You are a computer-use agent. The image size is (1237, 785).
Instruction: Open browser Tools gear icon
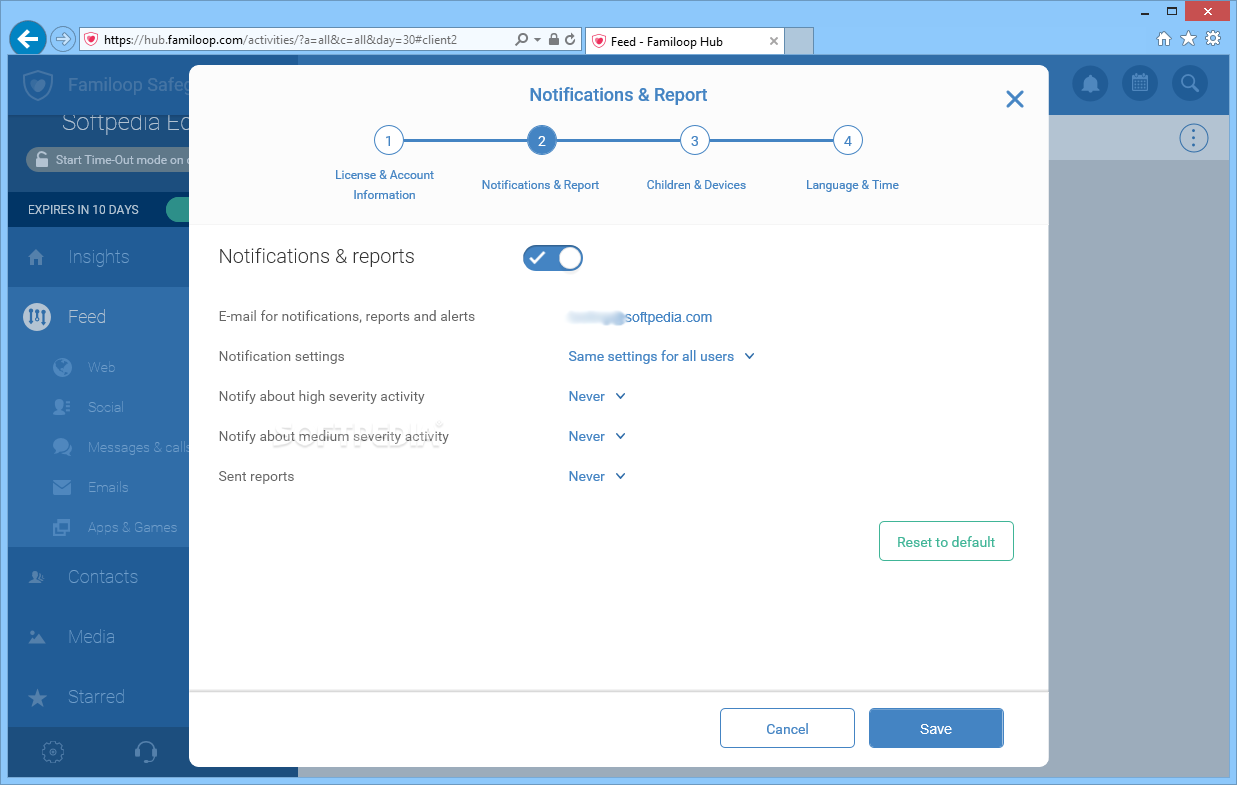click(x=1213, y=39)
